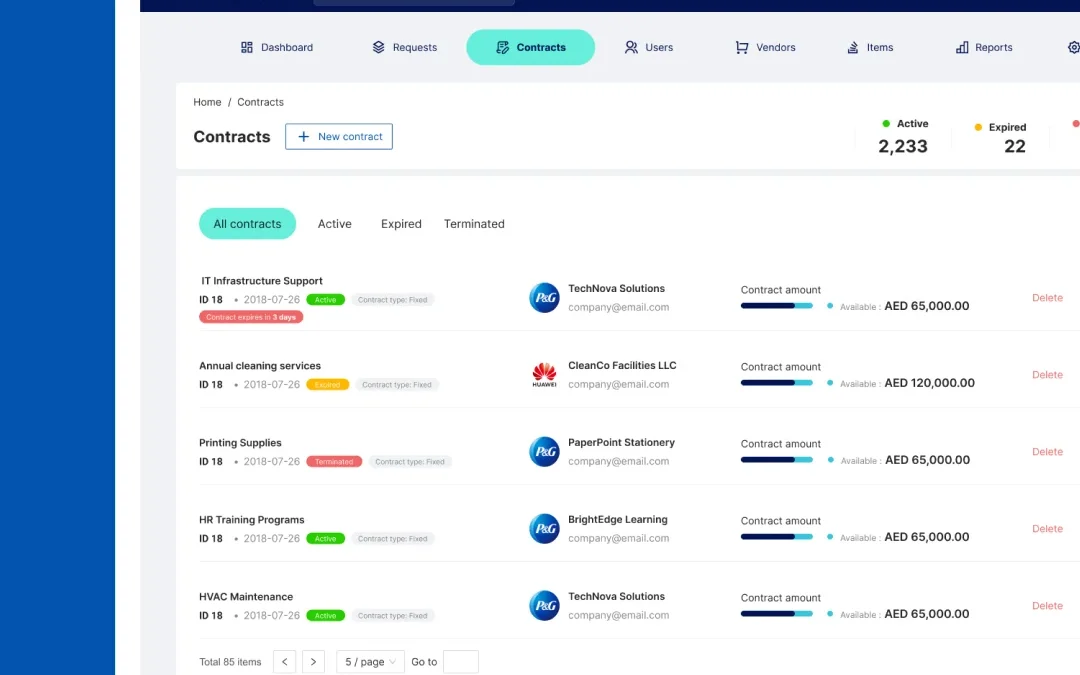The image size is (1080, 675).
Task: Click the IT Infrastructure Support amount progress bar
Action: [777, 306]
